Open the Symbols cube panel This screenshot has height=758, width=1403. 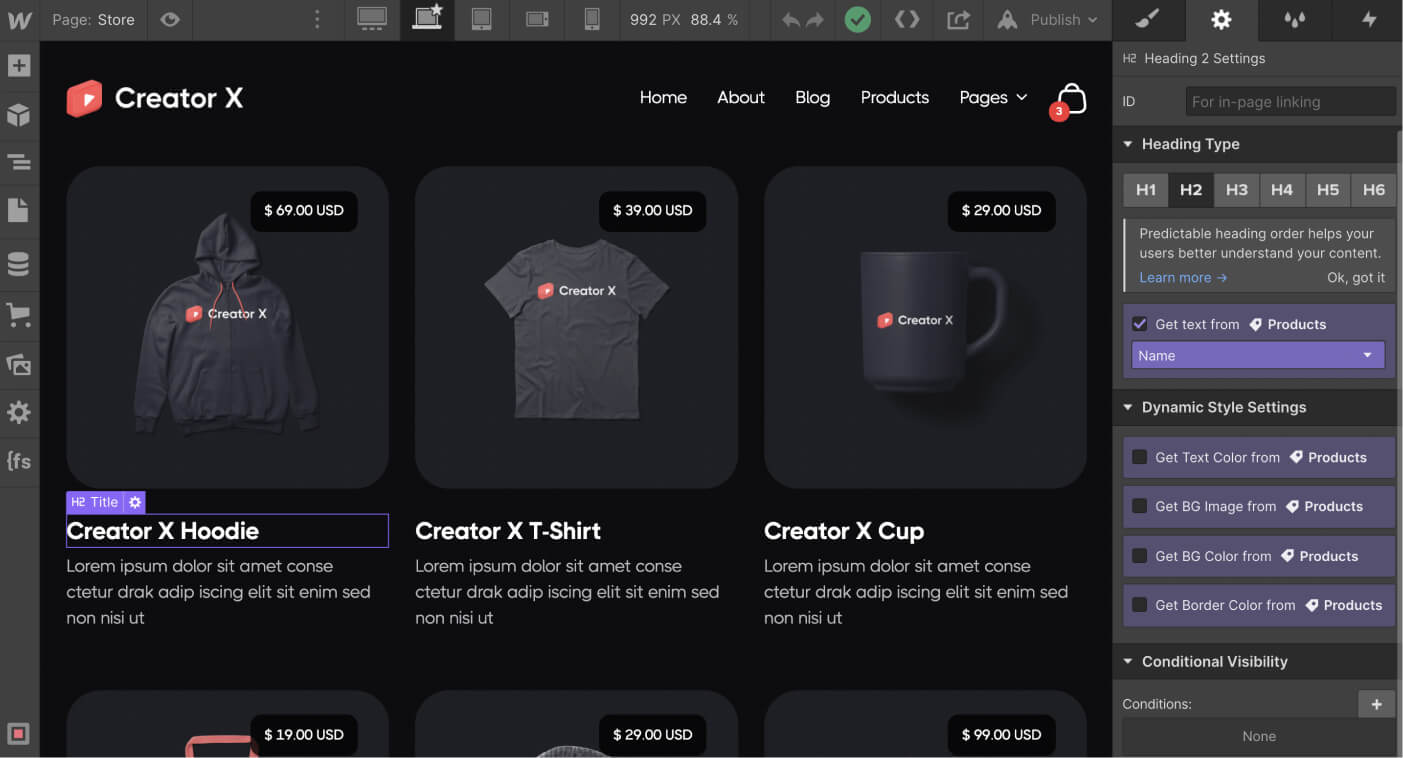coord(19,115)
